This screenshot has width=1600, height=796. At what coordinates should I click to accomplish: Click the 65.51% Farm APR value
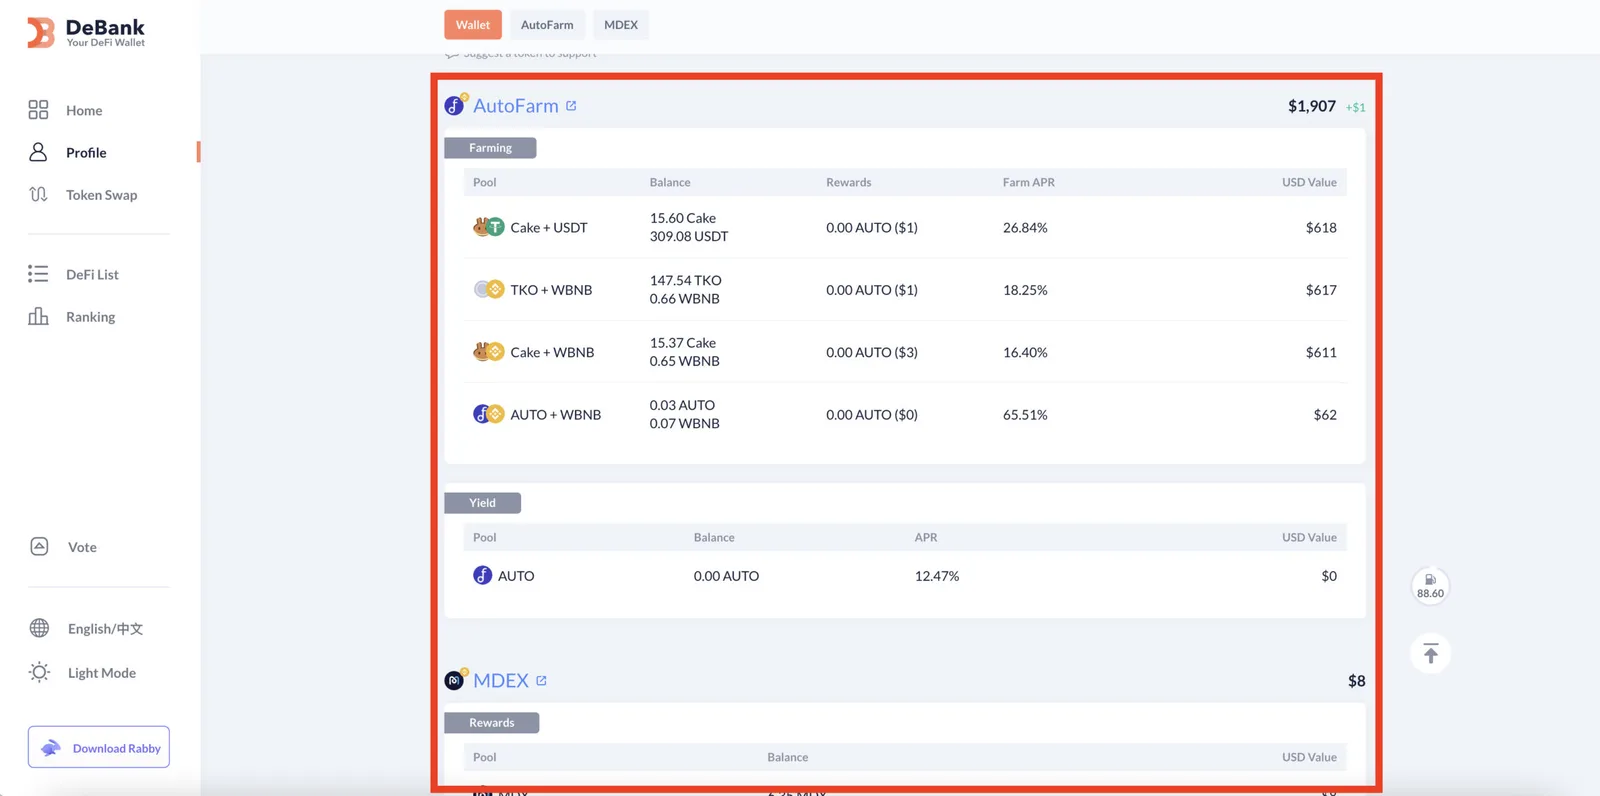1025,414
